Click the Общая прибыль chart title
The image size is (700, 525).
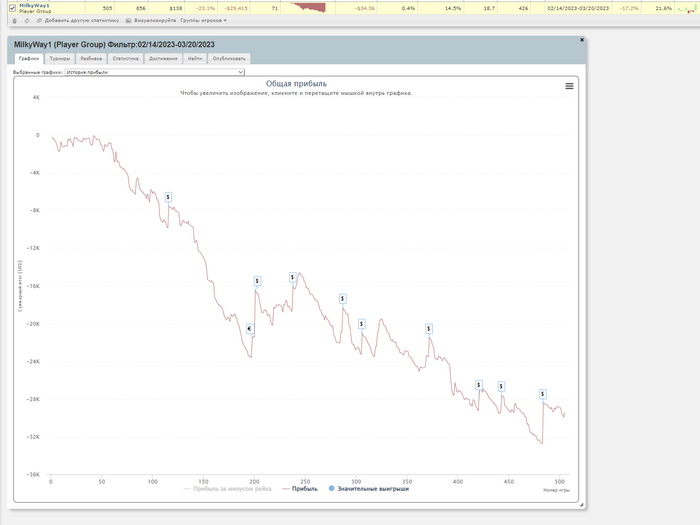point(296,83)
